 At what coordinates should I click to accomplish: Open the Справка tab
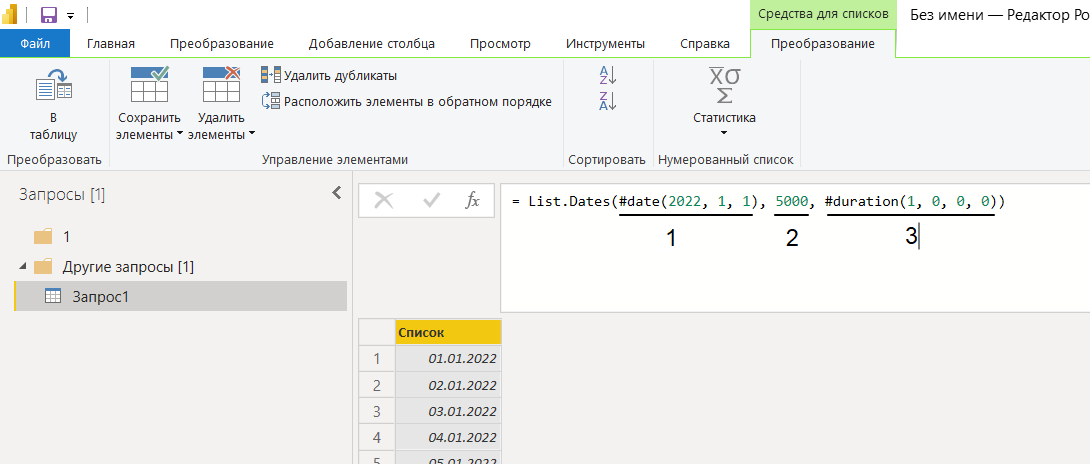coord(705,44)
